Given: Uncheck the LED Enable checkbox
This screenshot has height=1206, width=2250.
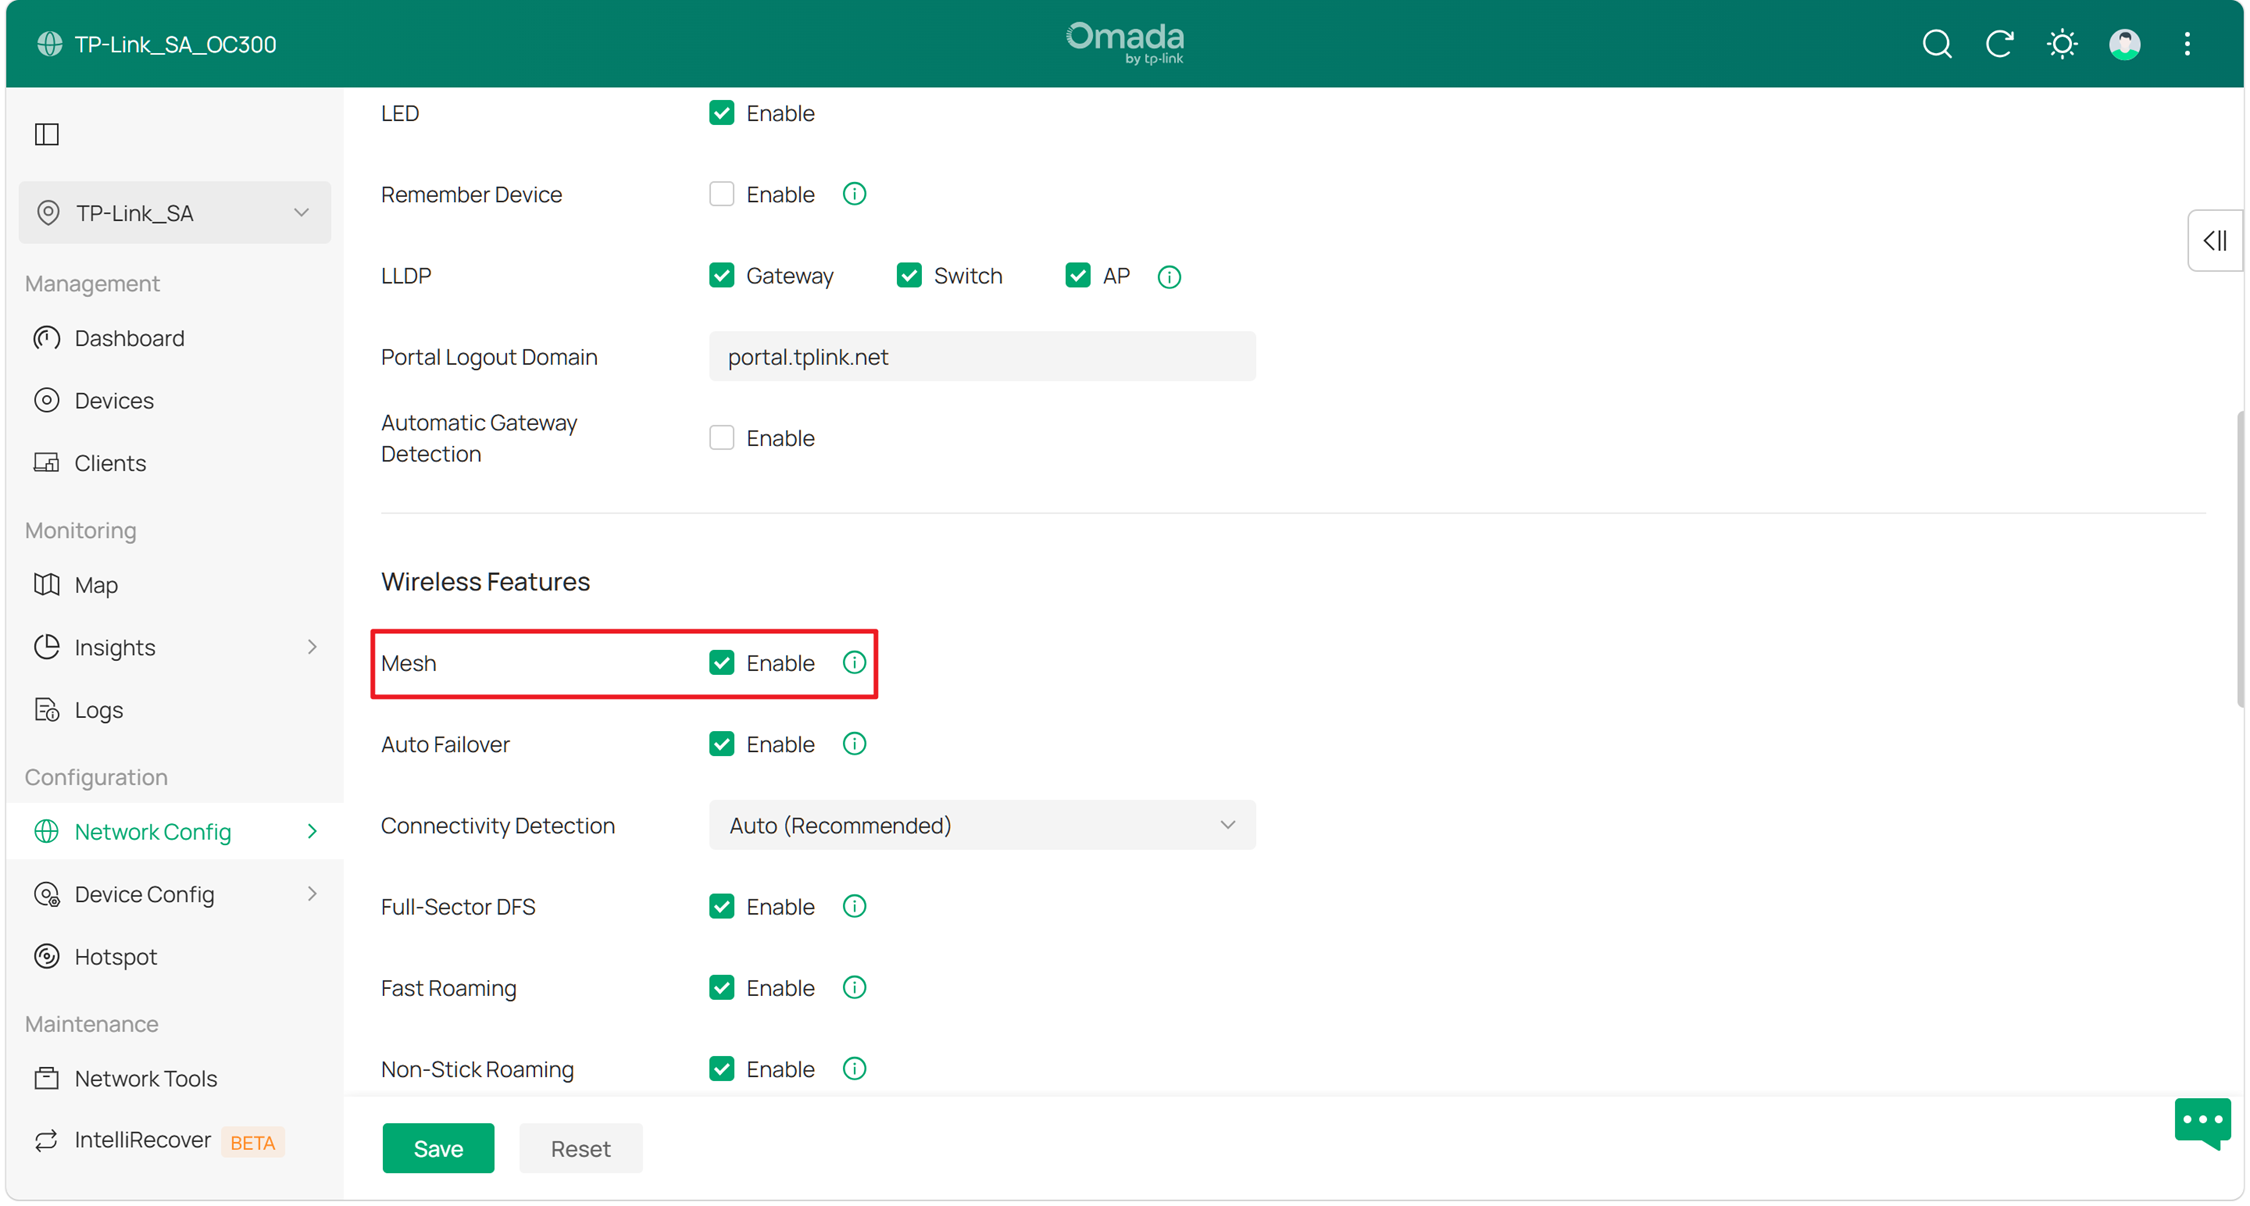Looking at the screenshot, I should click(722, 113).
